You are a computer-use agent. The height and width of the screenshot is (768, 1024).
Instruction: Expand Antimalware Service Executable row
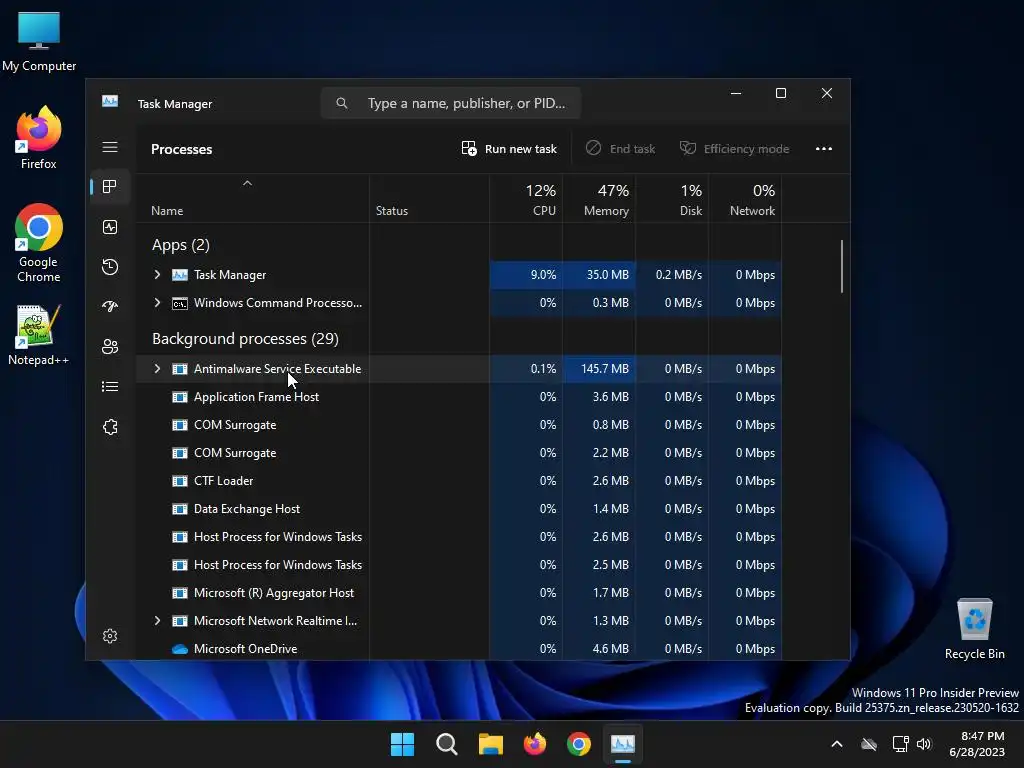[157, 369]
